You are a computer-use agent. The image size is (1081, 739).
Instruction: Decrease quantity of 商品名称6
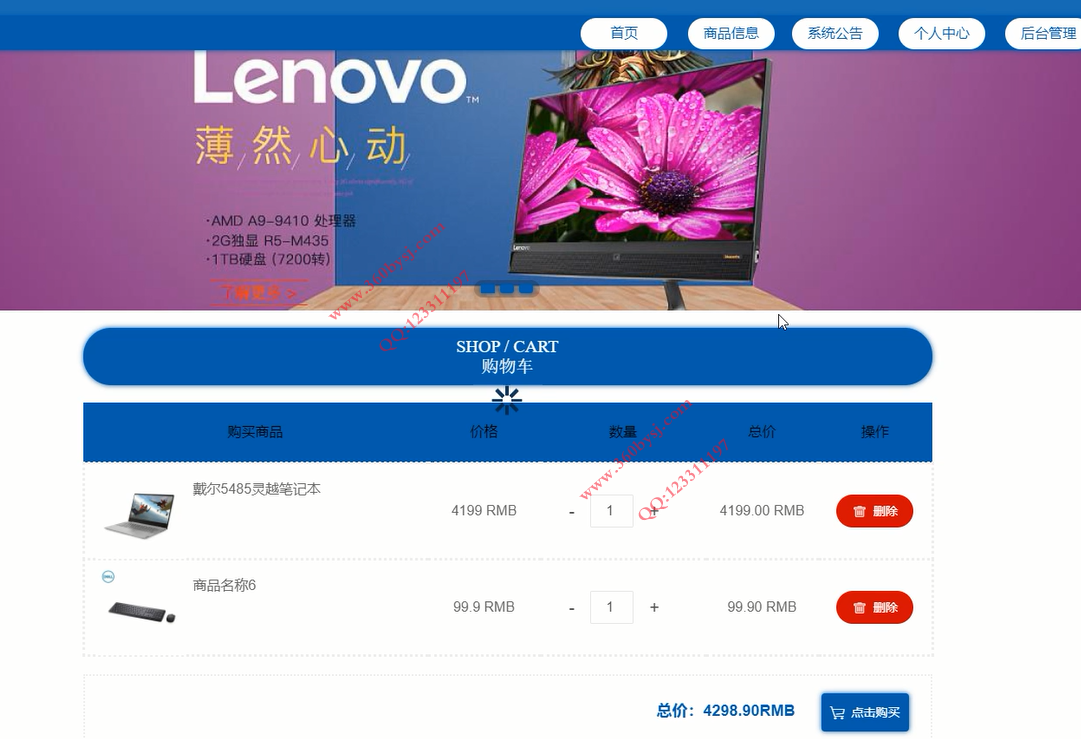tap(572, 609)
